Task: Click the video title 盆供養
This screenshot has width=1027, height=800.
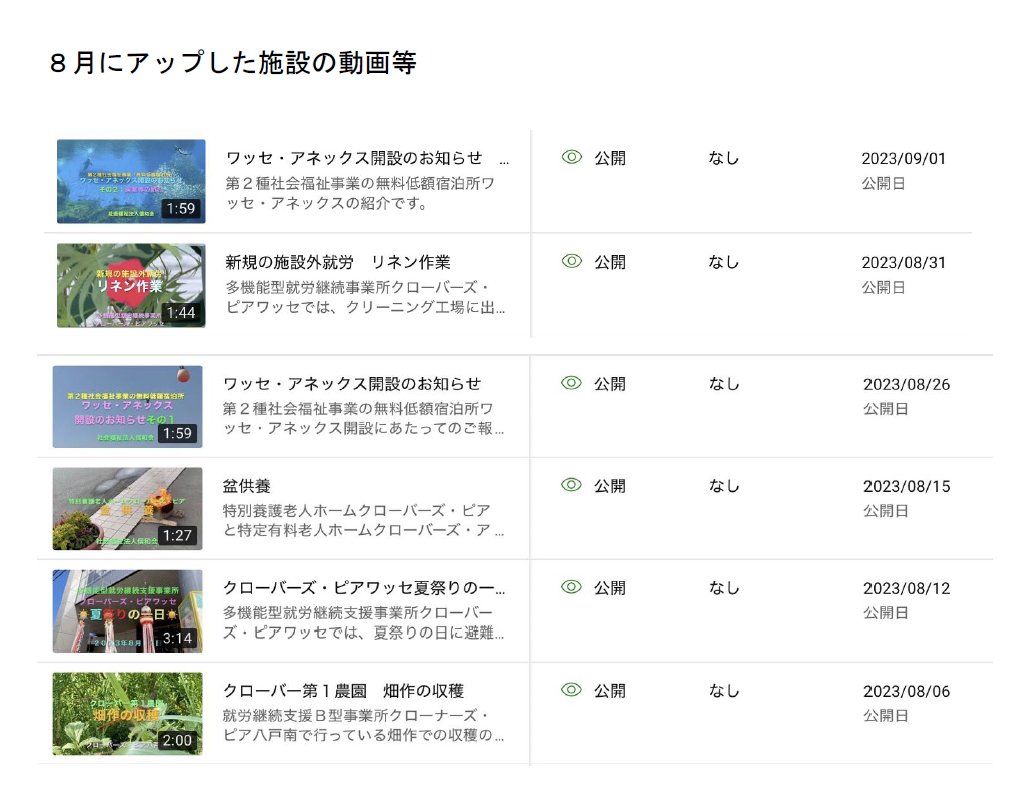Action: (x=247, y=486)
